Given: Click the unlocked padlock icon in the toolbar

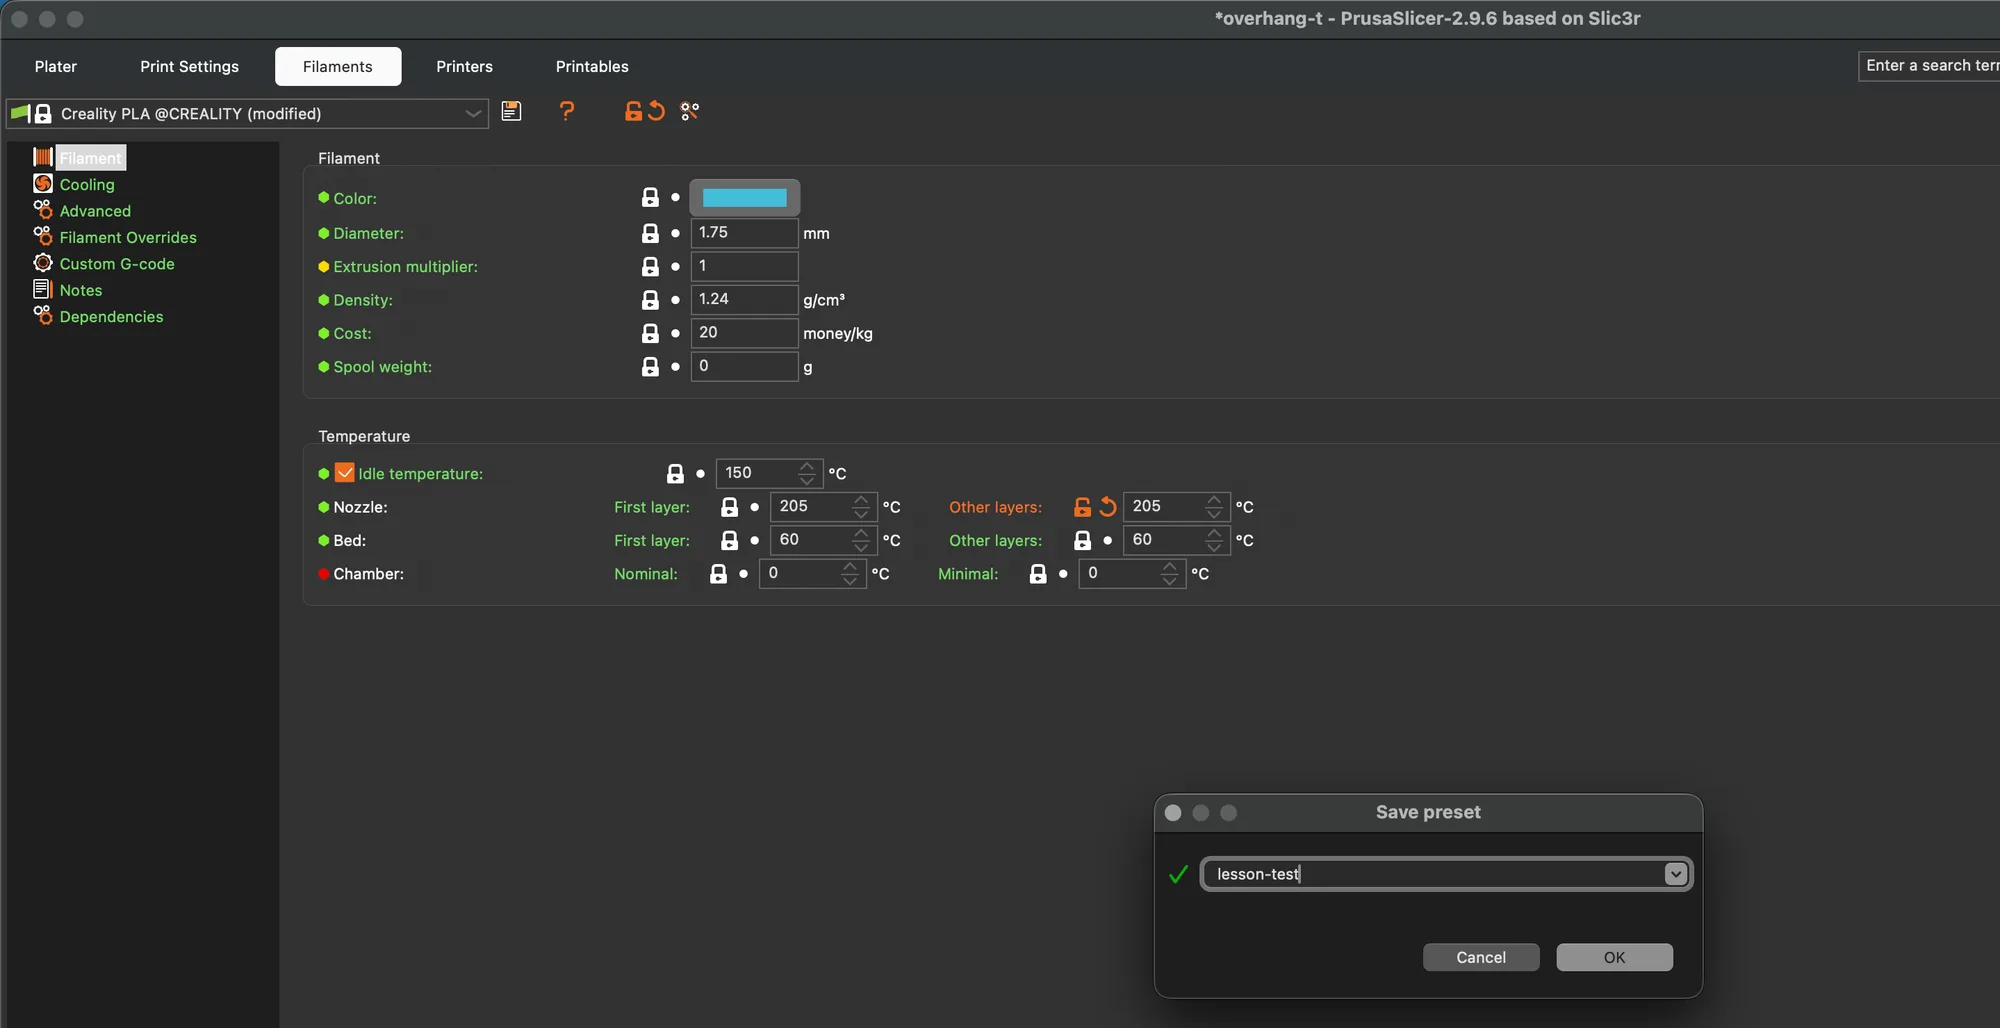Looking at the screenshot, I should tap(633, 111).
